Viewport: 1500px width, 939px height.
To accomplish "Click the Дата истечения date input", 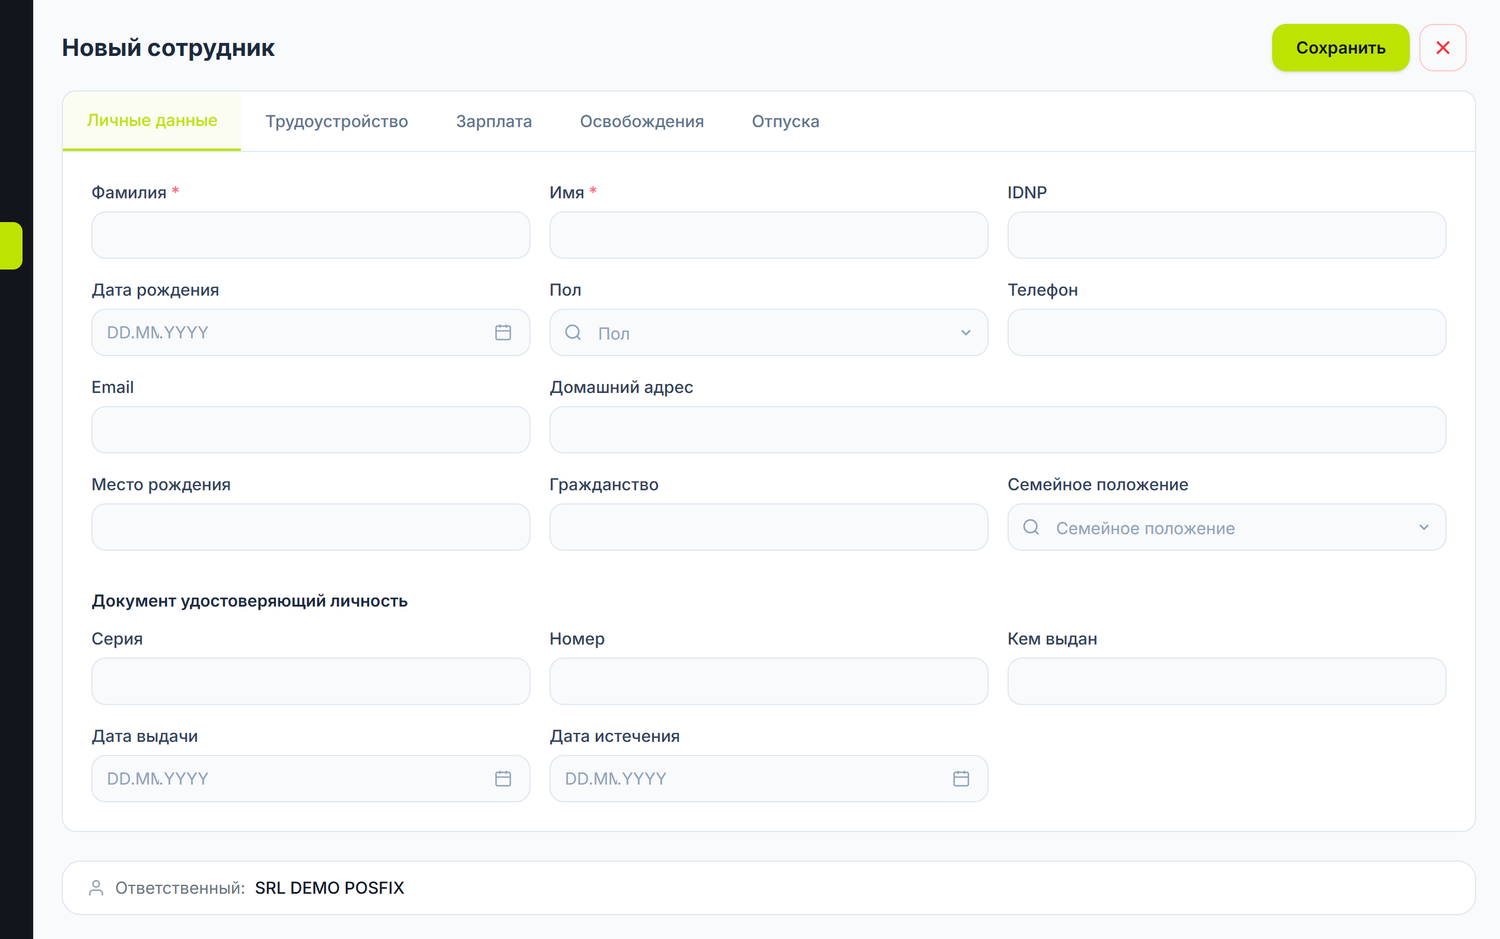I will (x=769, y=779).
